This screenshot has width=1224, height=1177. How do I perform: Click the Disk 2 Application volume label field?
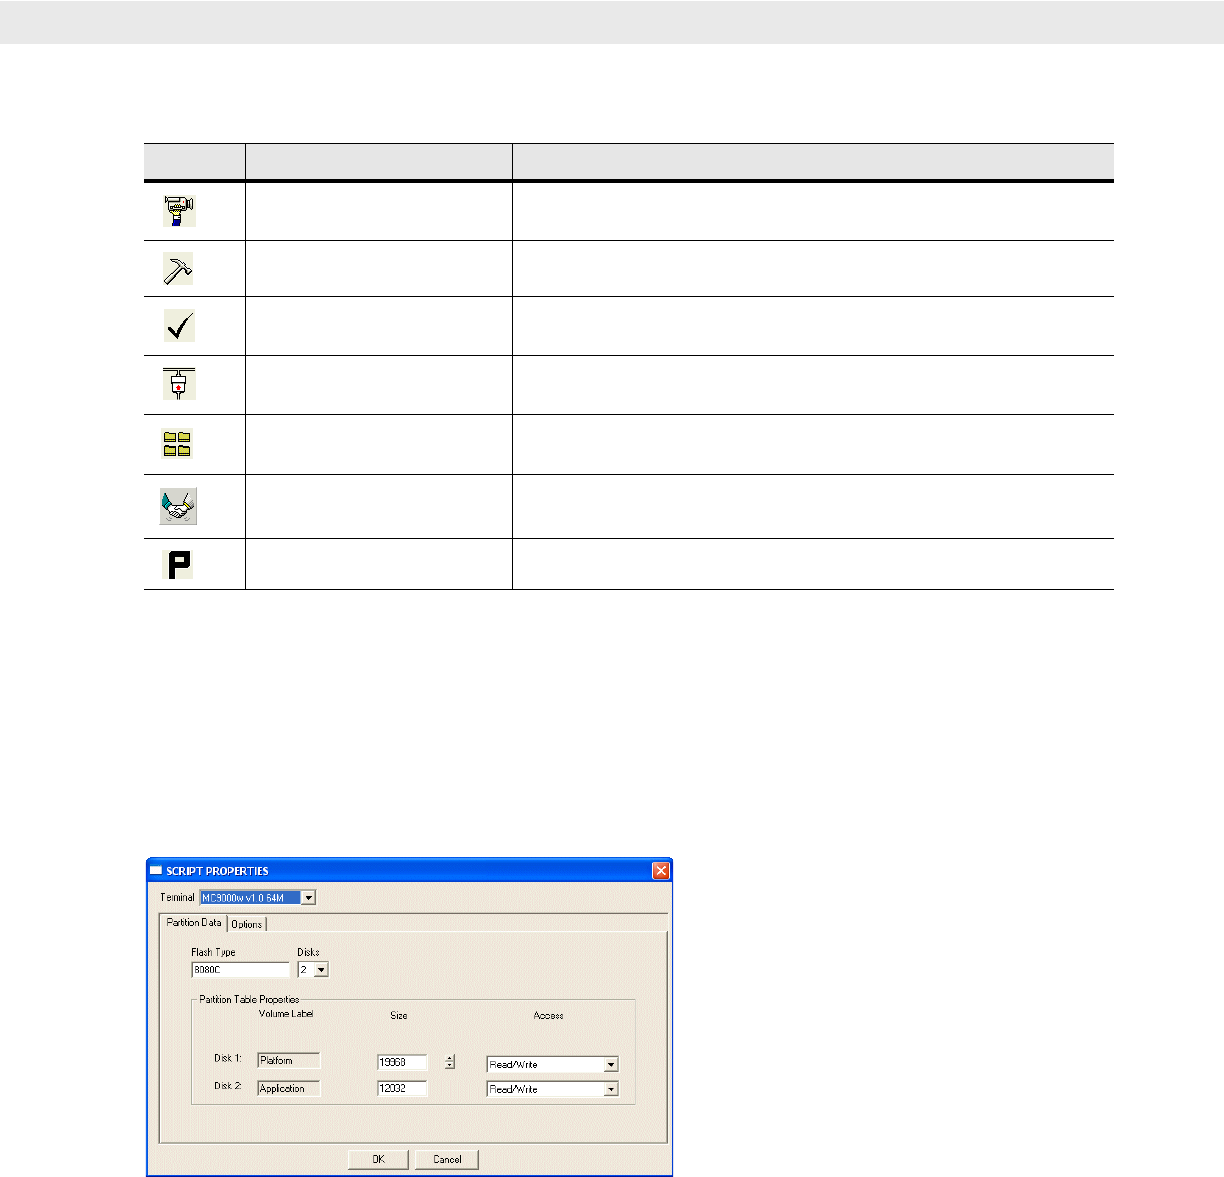289,1088
